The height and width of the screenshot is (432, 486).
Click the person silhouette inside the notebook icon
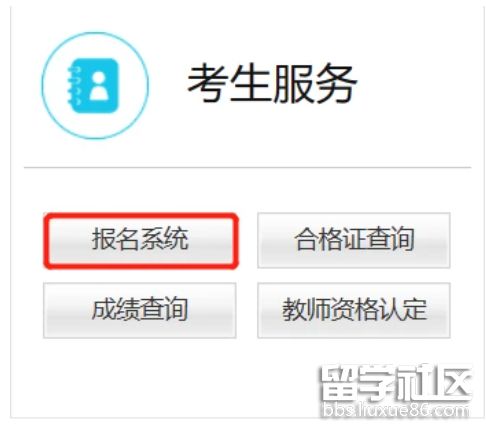[x=99, y=86]
